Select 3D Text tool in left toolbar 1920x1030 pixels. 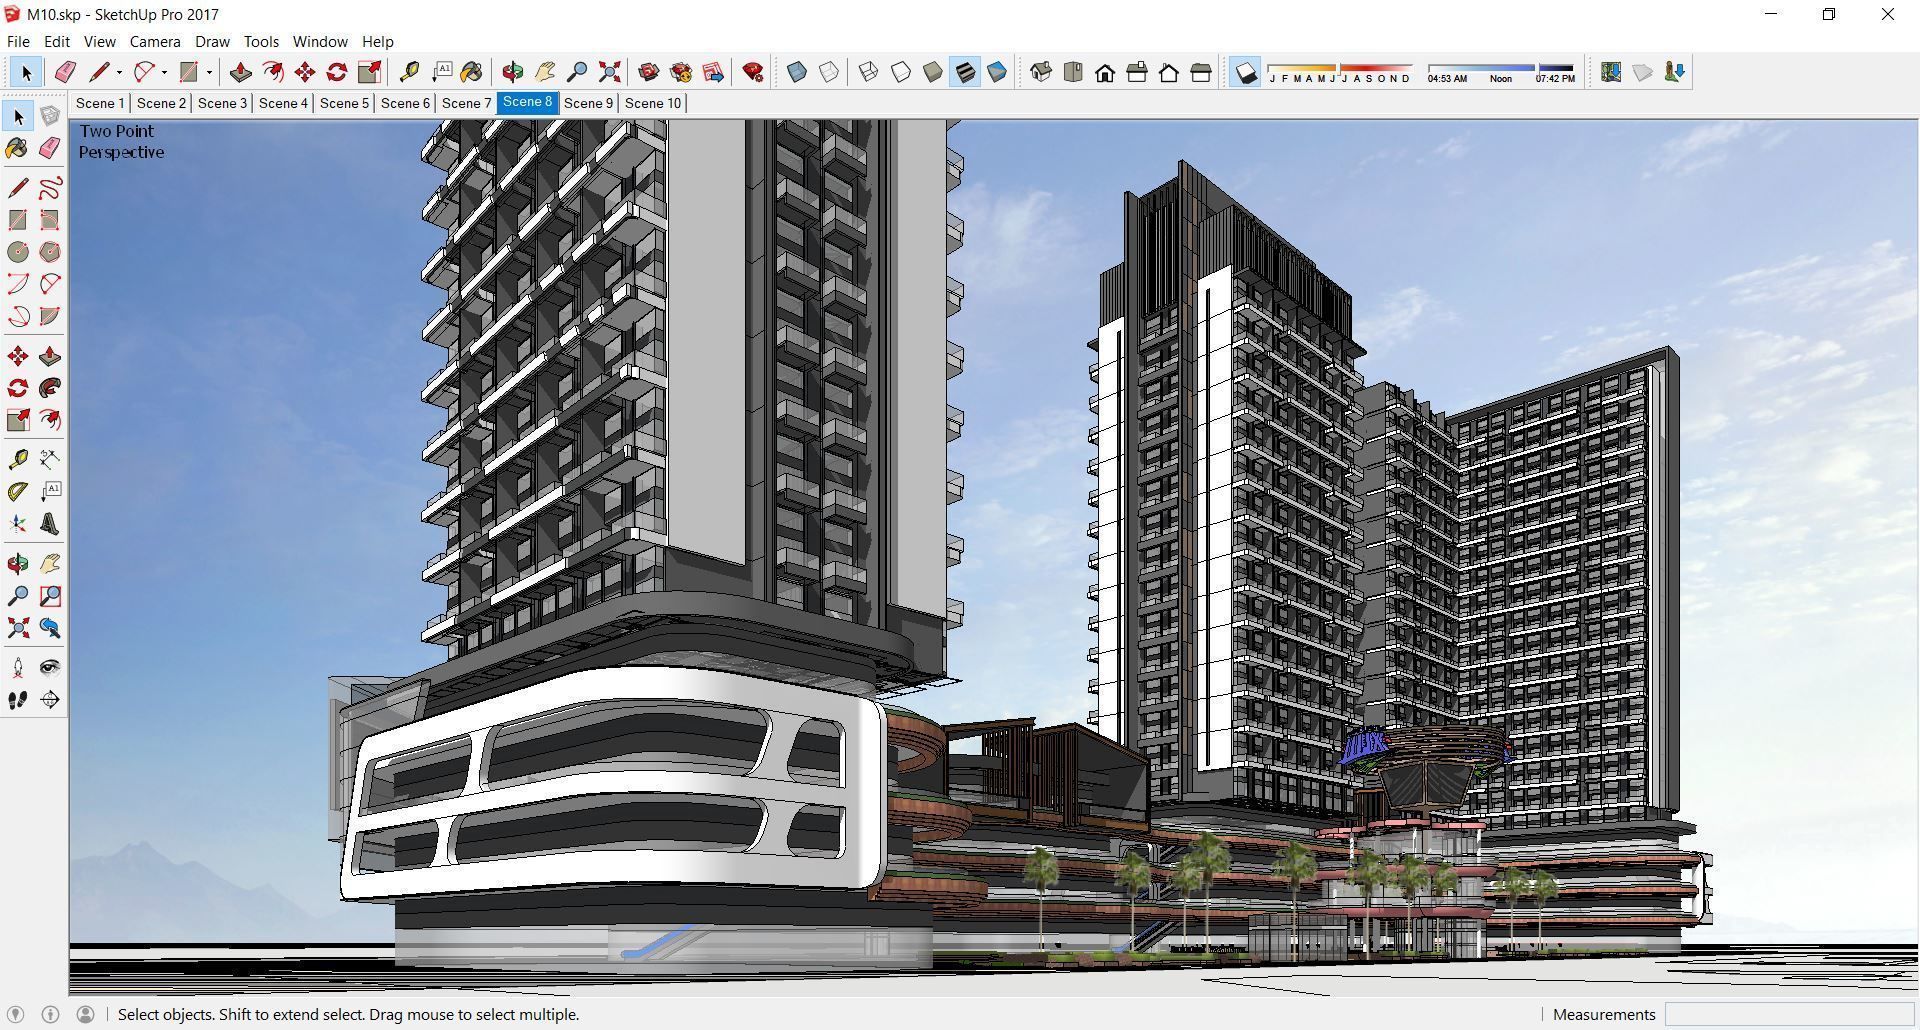50,524
